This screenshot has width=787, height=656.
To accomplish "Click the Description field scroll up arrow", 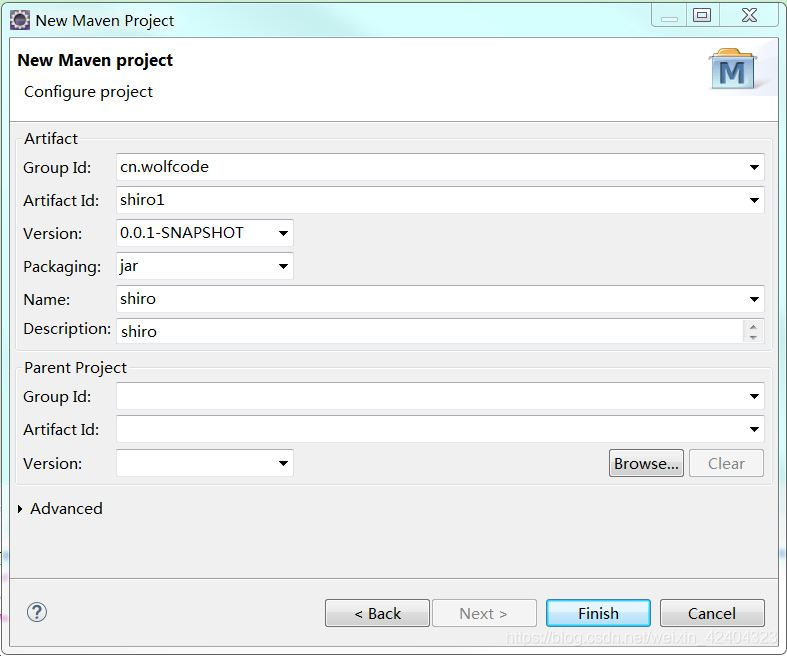I will pyautogui.click(x=753, y=326).
